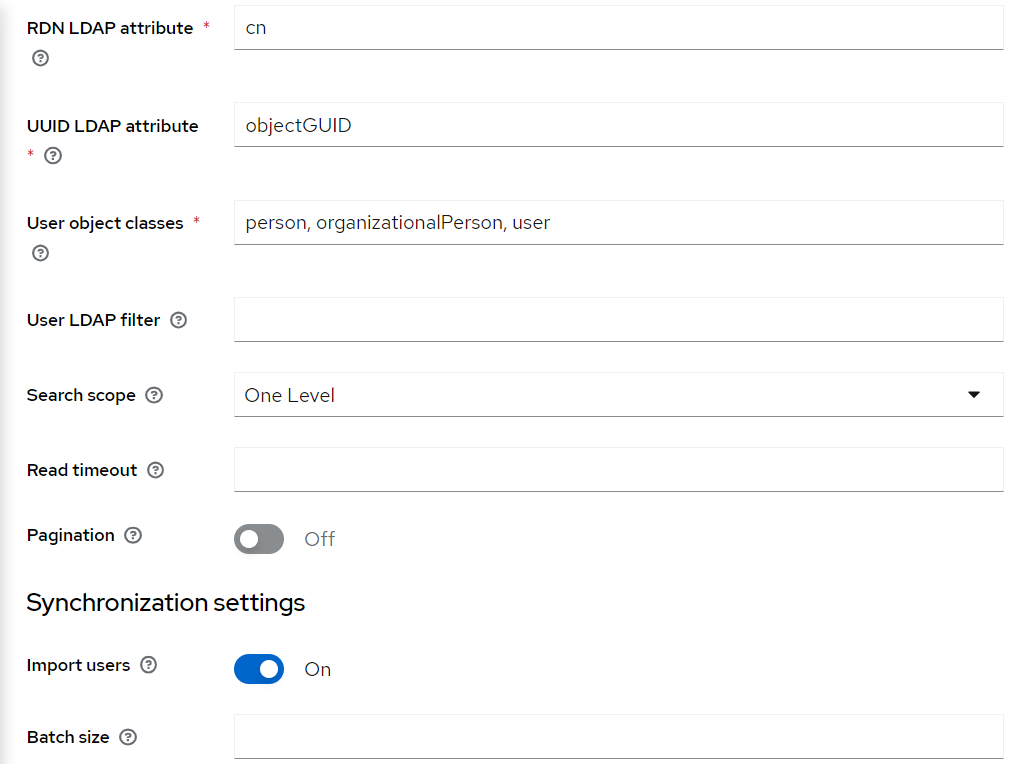Click the Search scope help icon
Screen dimensions: 1022x764
(x=153, y=395)
